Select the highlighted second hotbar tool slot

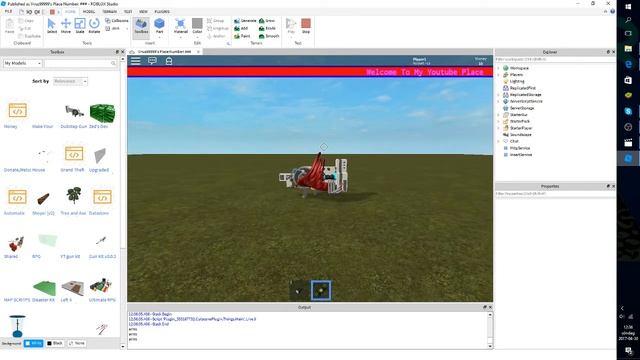click(321, 290)
